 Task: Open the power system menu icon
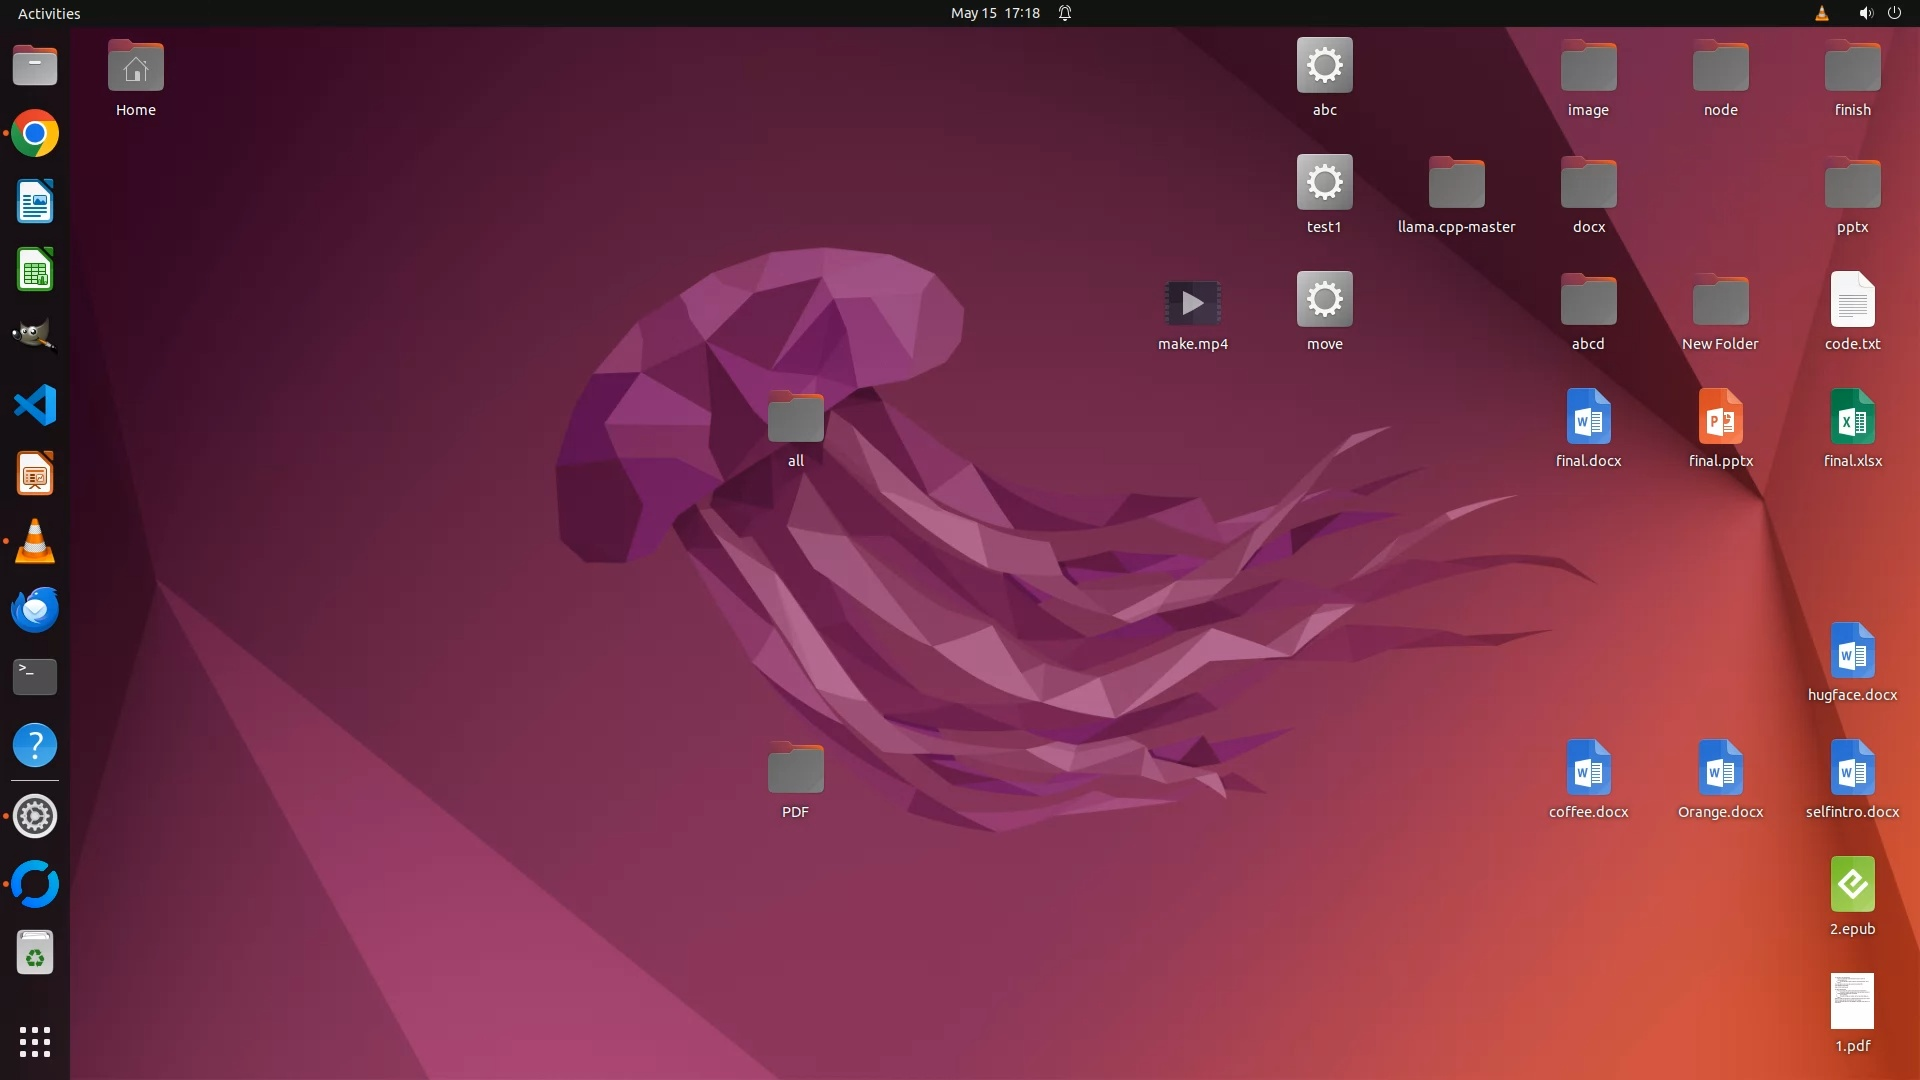click(1894, 13)
